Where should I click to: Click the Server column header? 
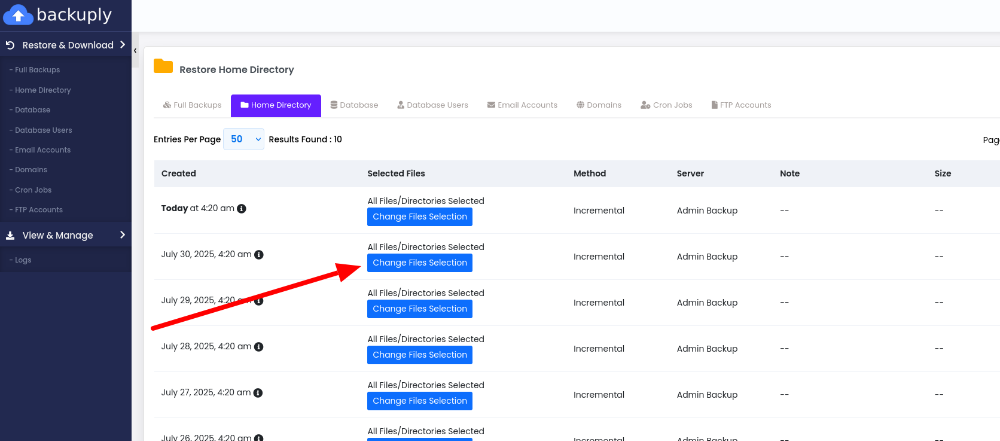691,174
